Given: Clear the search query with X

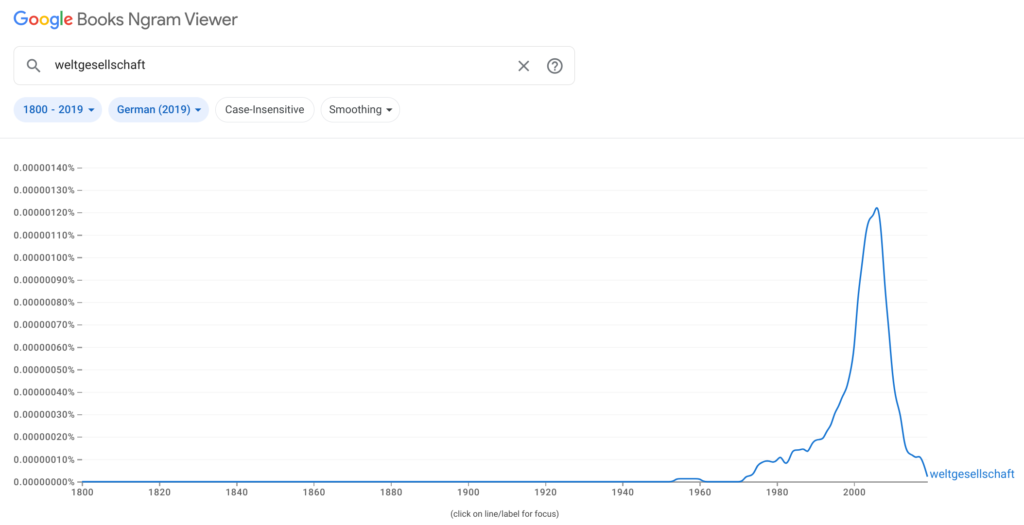Looking at the screenshot, I should [523, 66].
